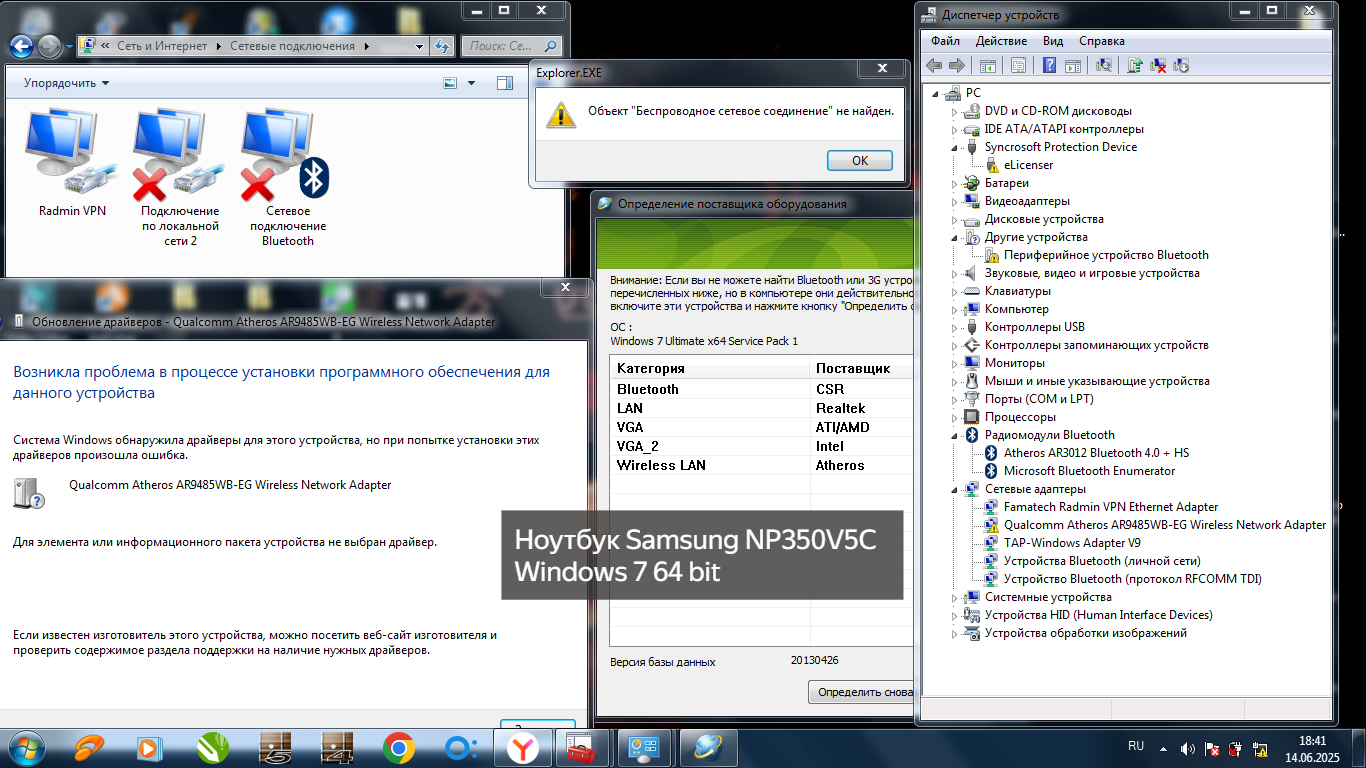Open Windows Media Player taskbar icon
The height and width of the screenshot is (768, 1366).
pyautogui.click(x=148, y=748)
